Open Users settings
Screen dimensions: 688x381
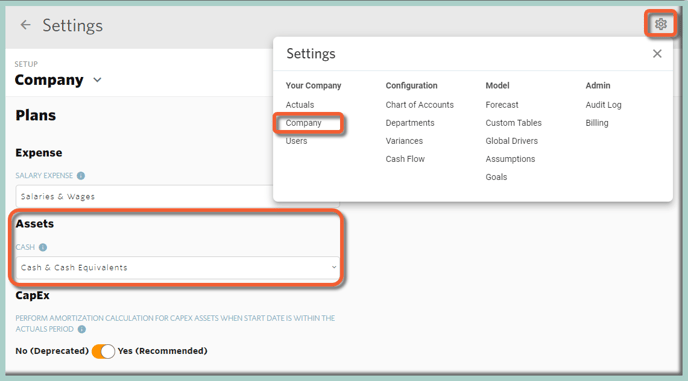(x=296, y=141)
